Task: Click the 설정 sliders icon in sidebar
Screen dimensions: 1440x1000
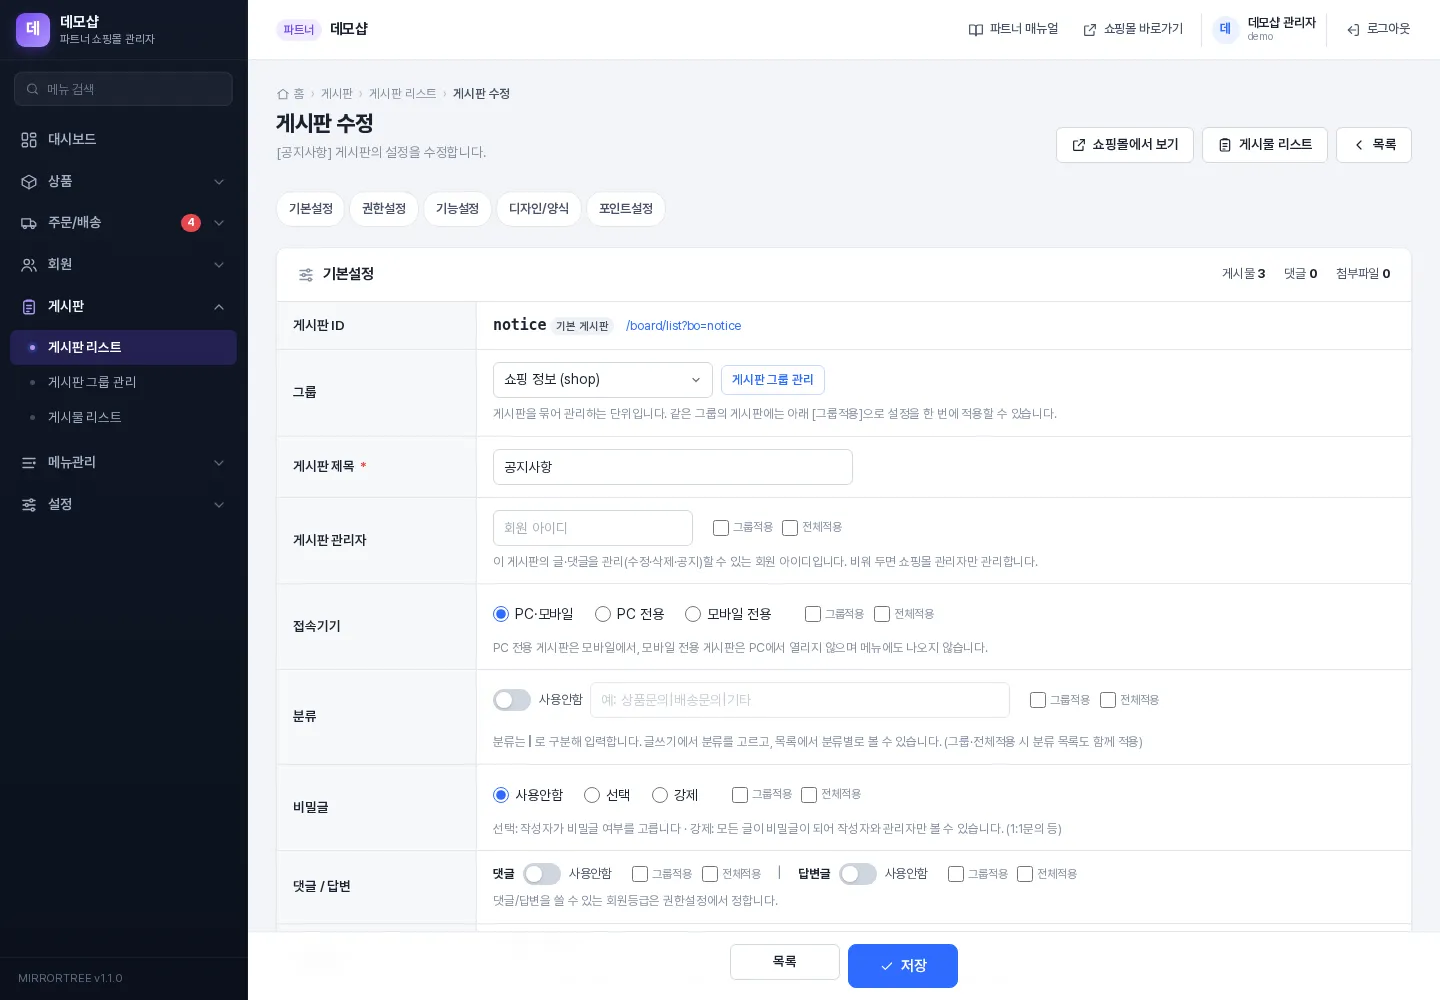Action: click(29, 505)
